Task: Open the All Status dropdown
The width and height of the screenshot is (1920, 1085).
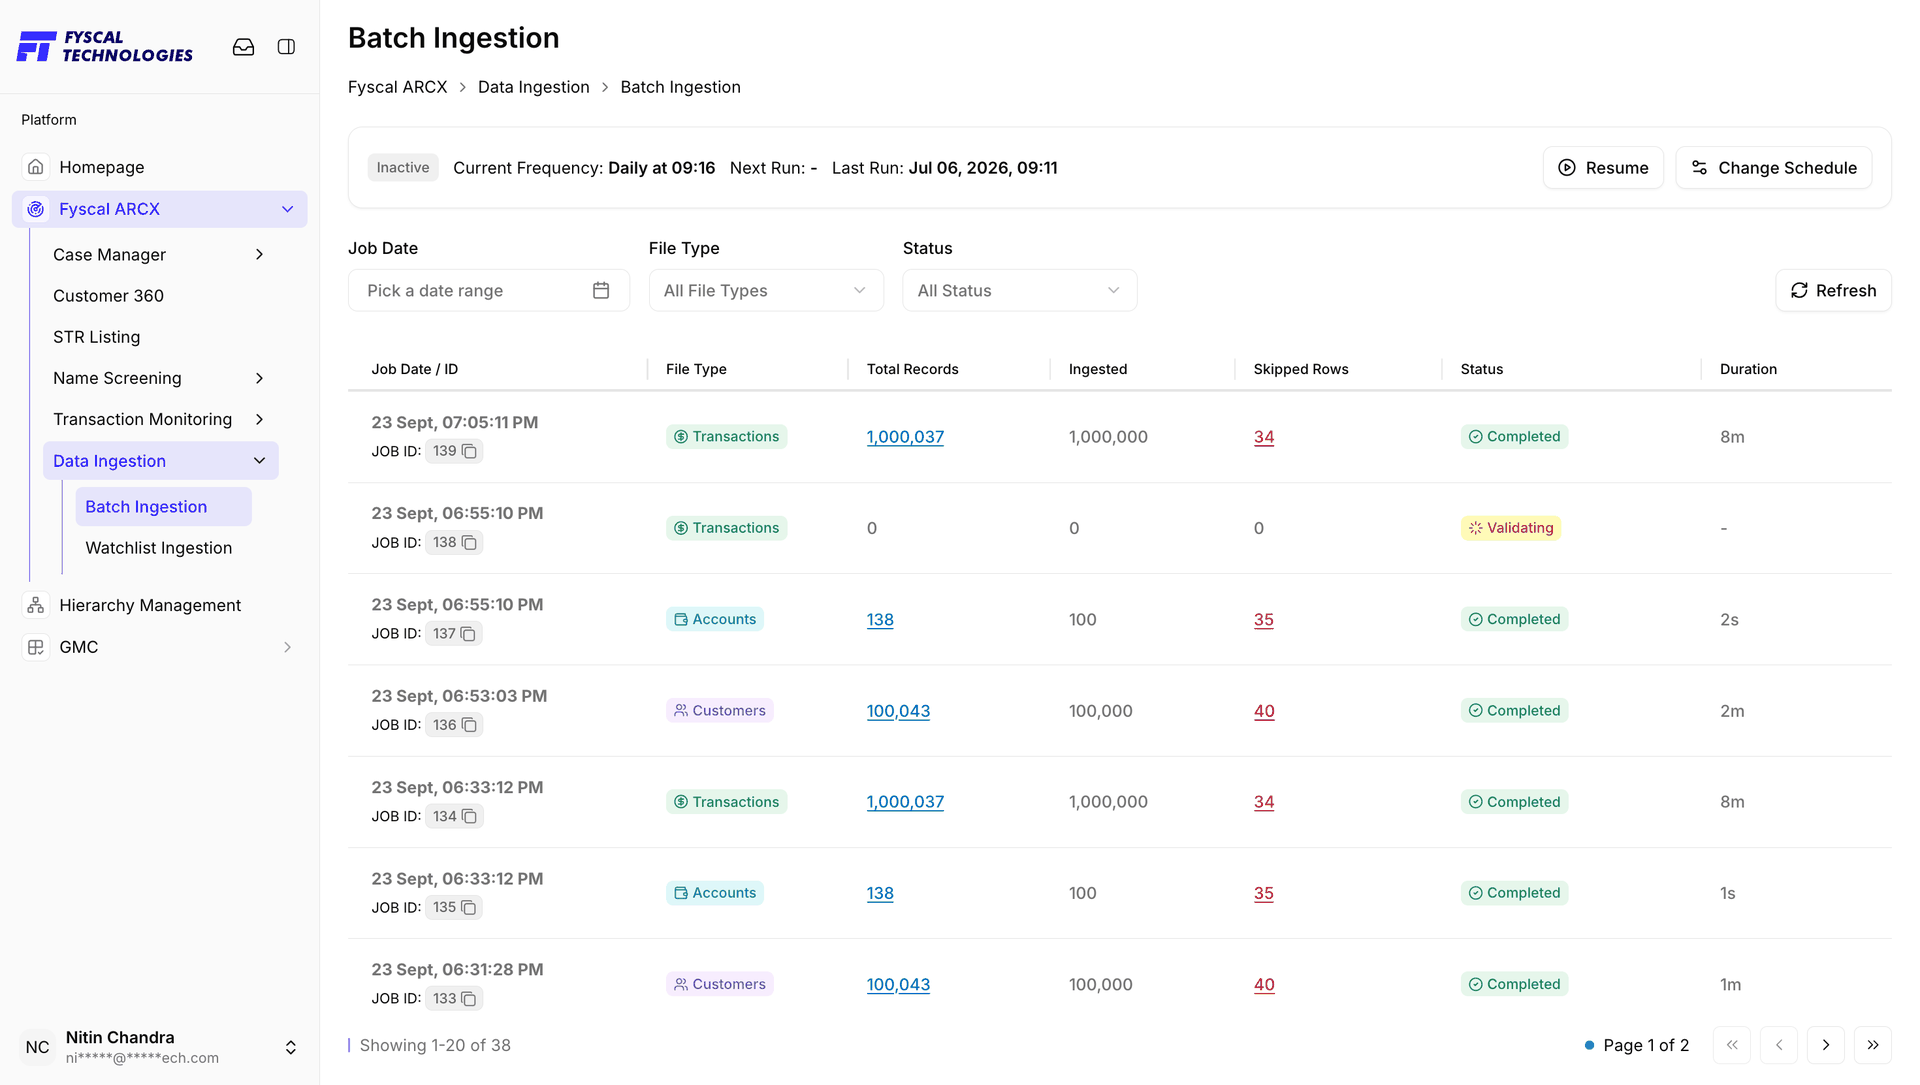Action: coord(1019,290)
